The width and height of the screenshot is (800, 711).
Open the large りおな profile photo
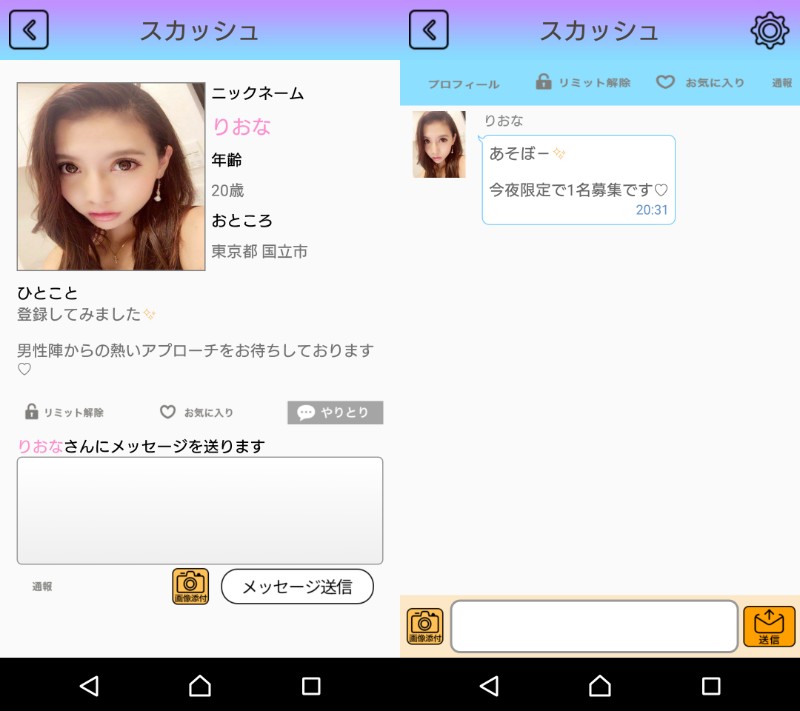tap(111, 176)
